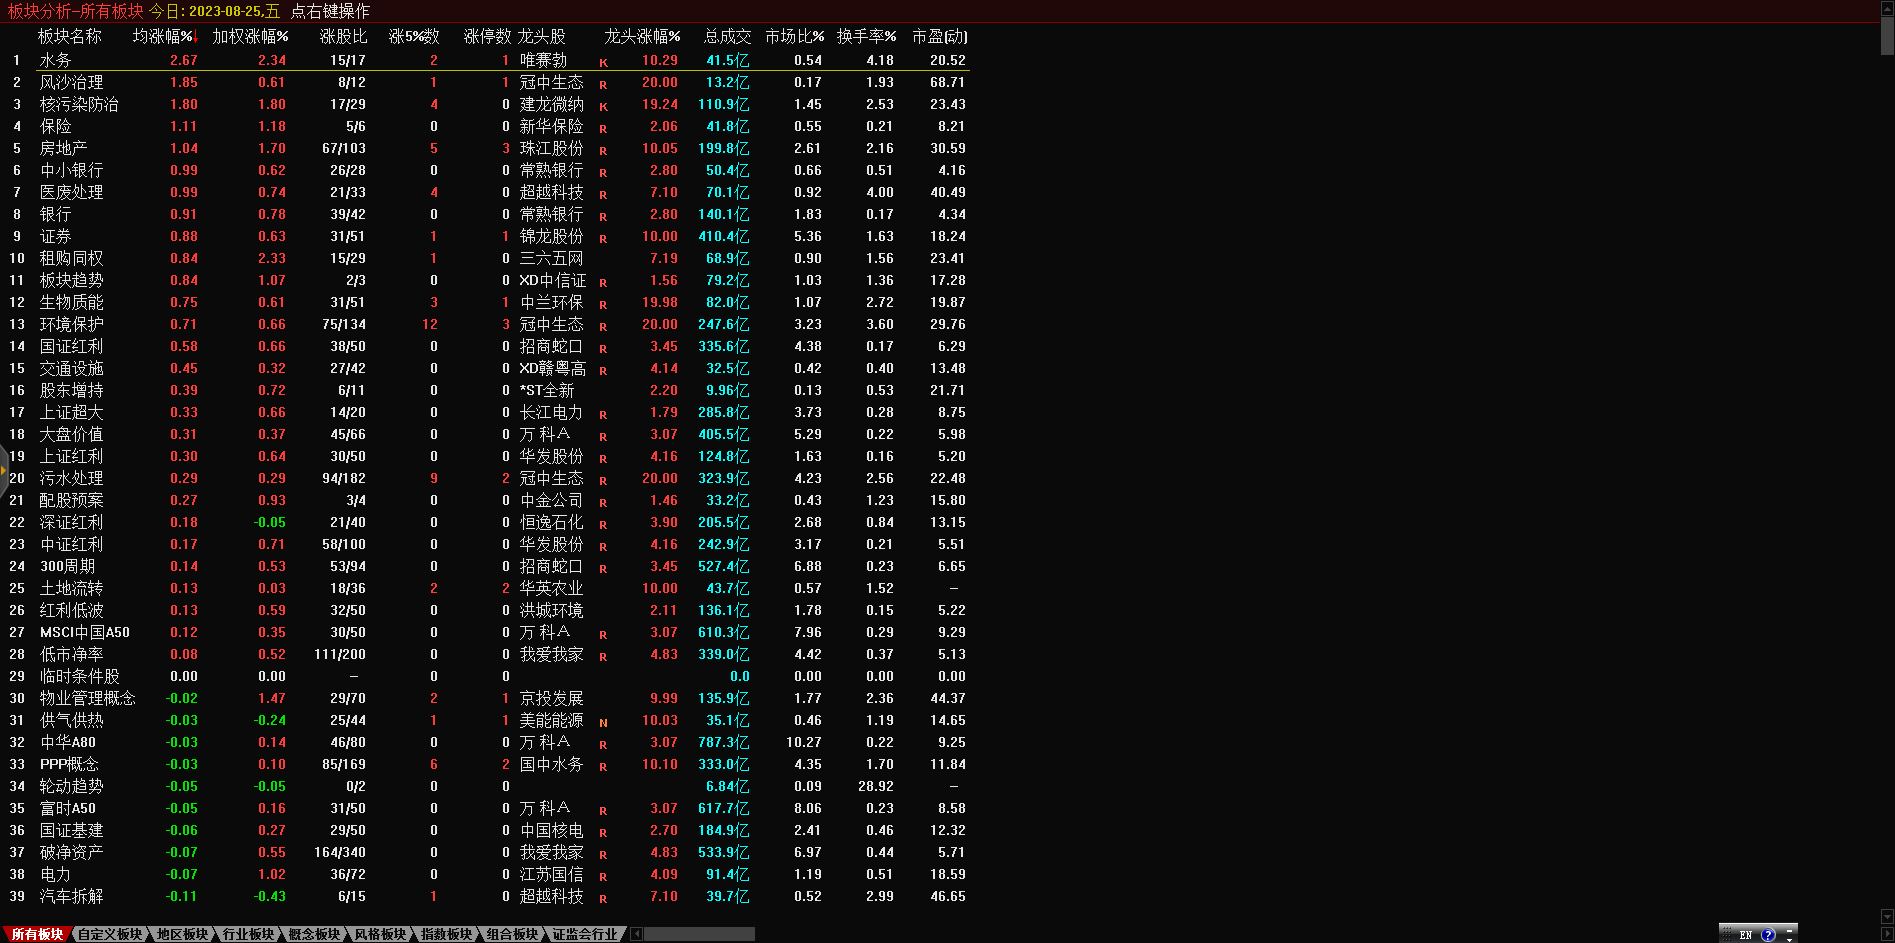Screen dimensions: 1895x943
Task: Switch to the 概念板块 tab
Action: click(x=313, y=934)
